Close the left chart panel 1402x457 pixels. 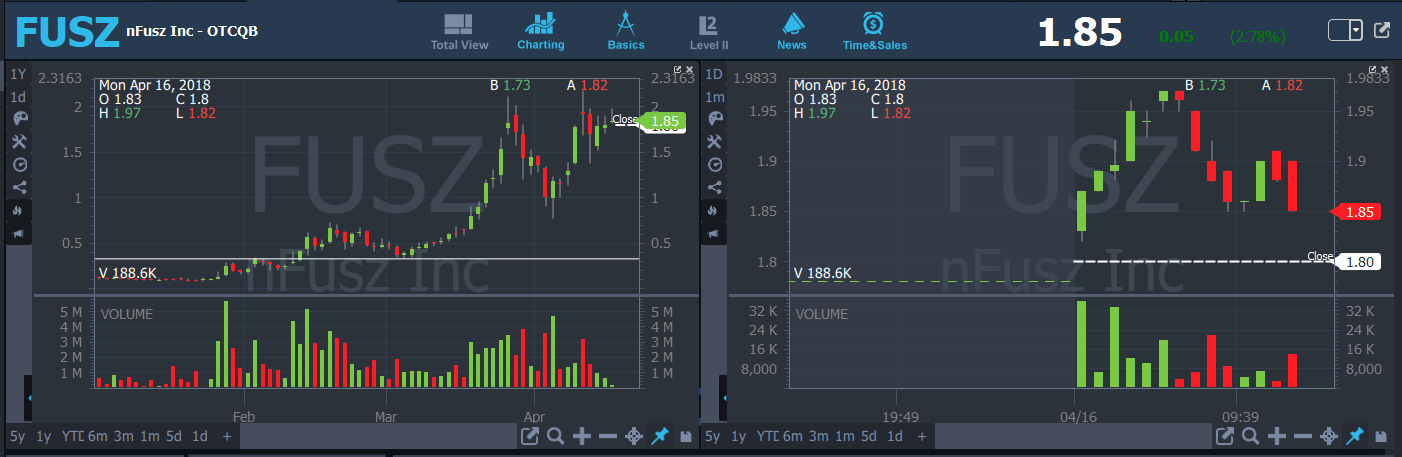coord(689,70)
